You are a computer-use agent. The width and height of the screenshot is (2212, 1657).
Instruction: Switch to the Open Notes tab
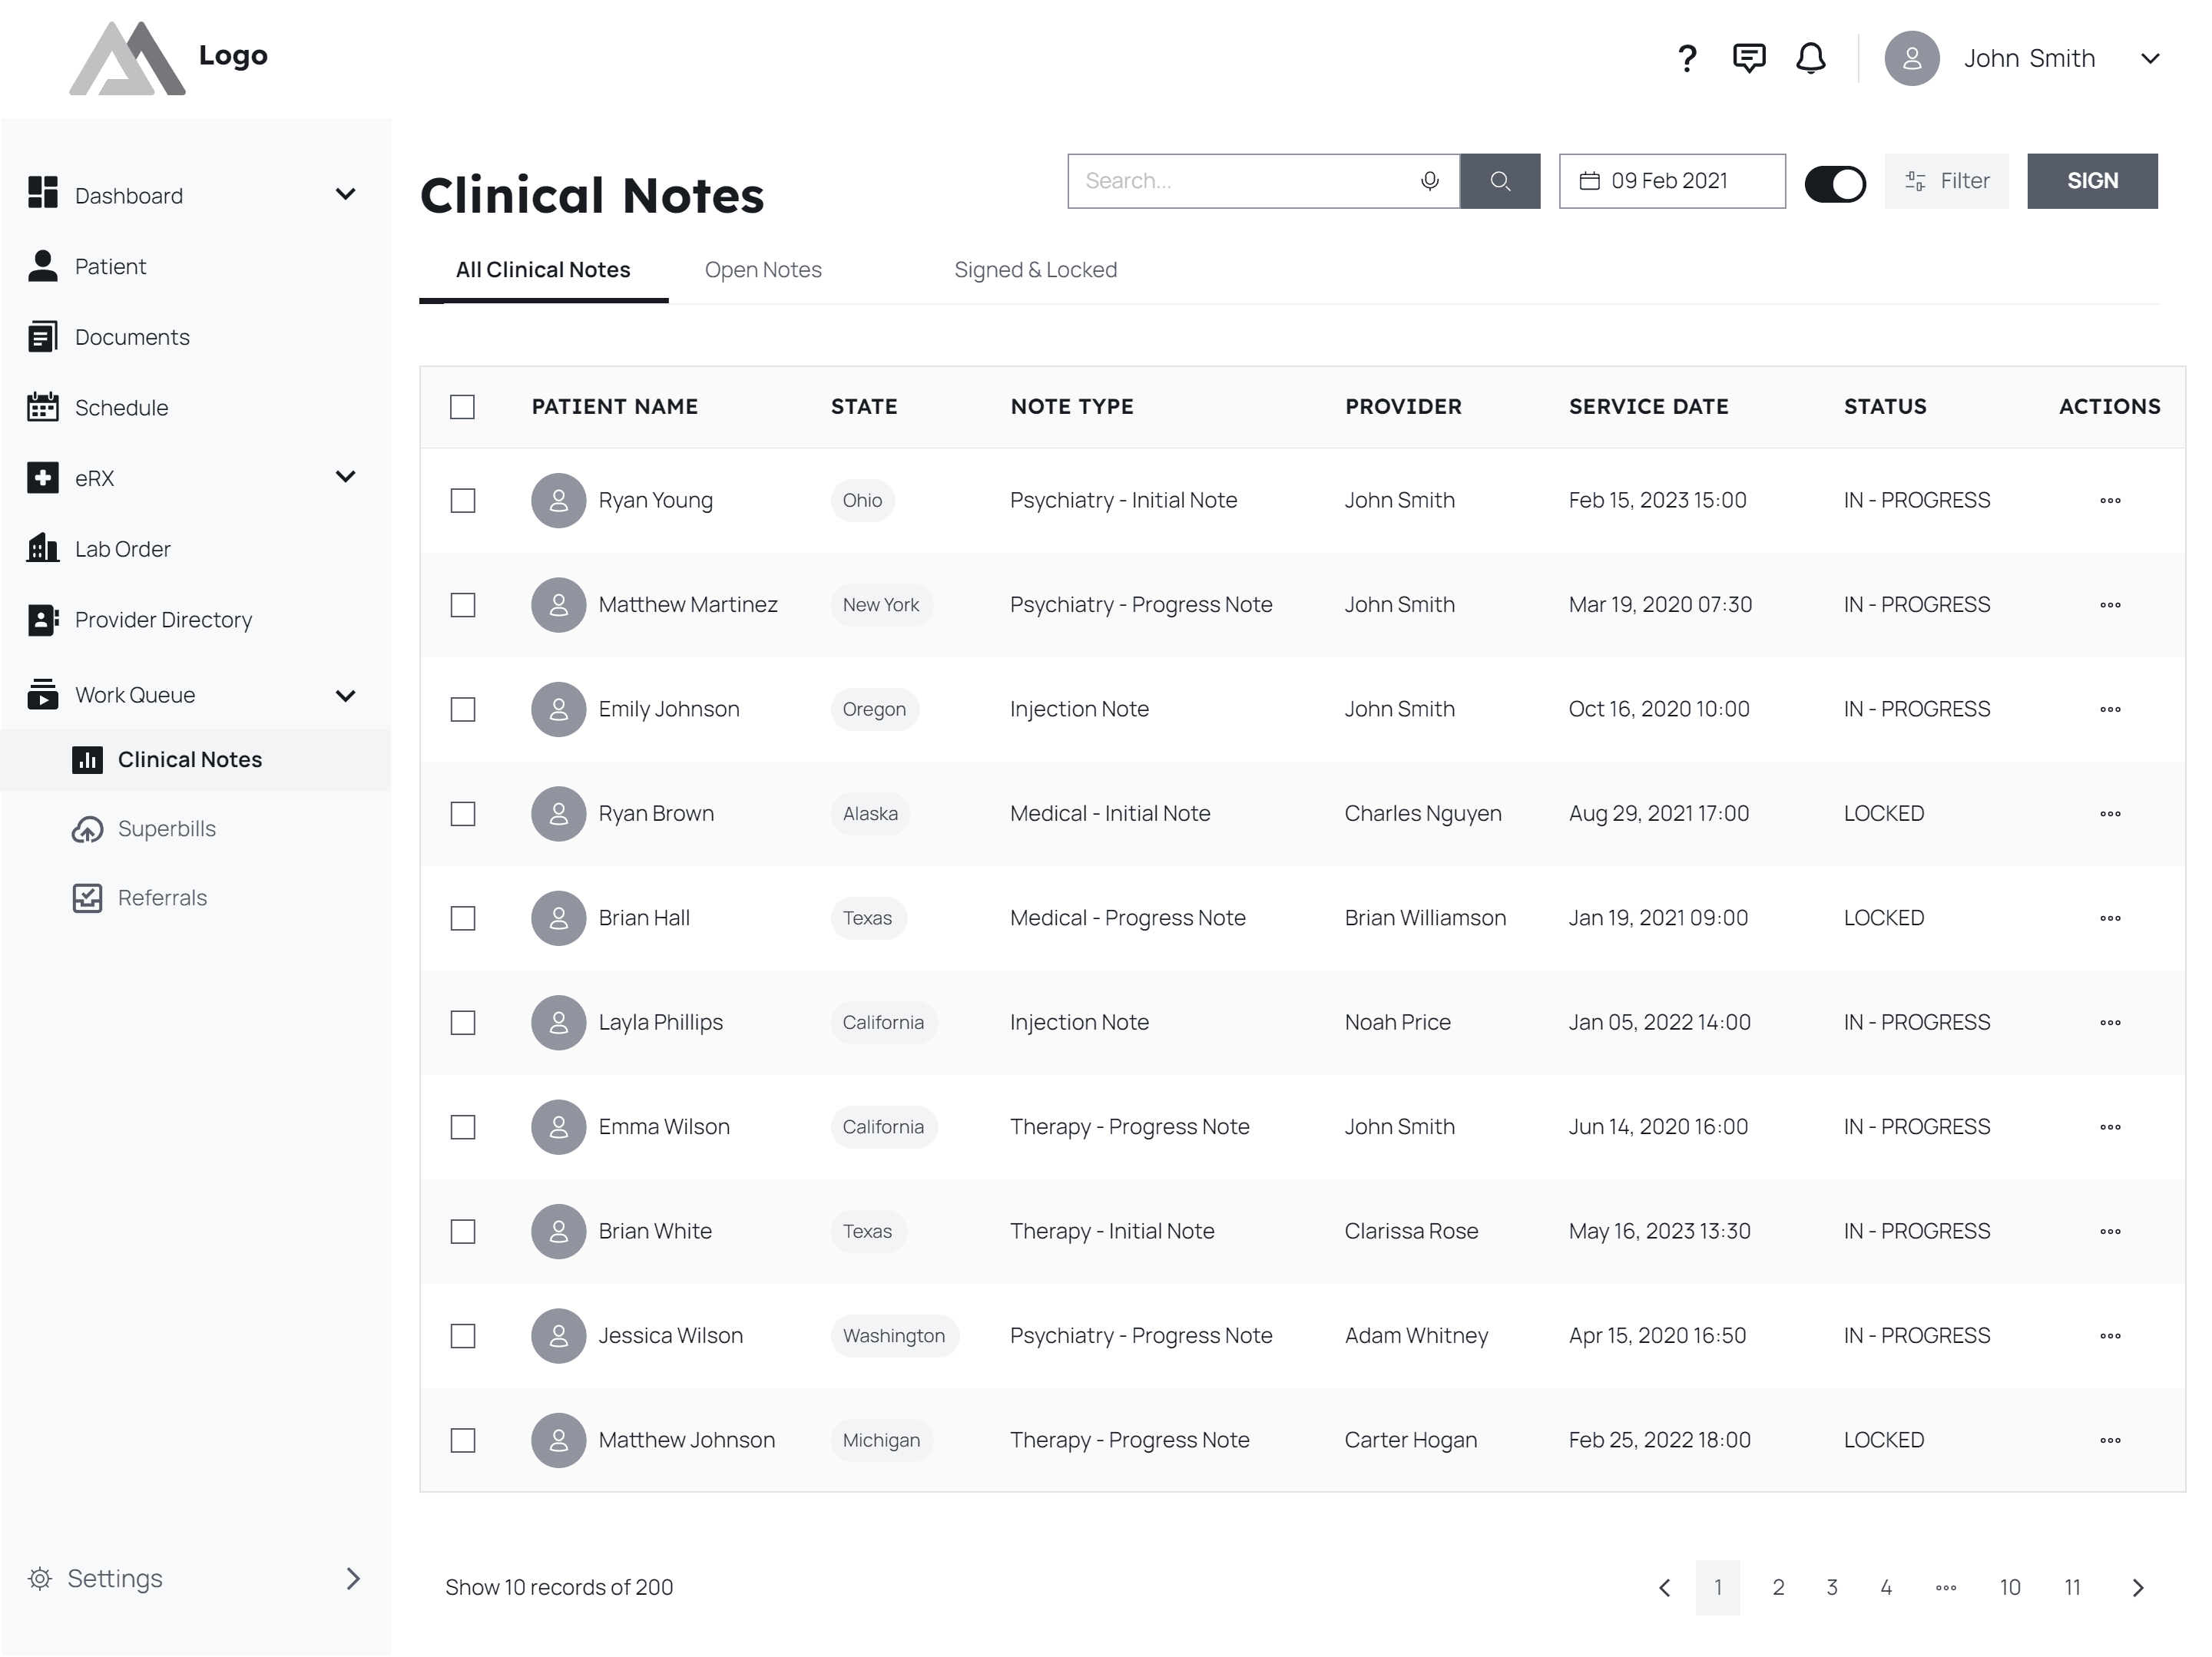point(763,269)
